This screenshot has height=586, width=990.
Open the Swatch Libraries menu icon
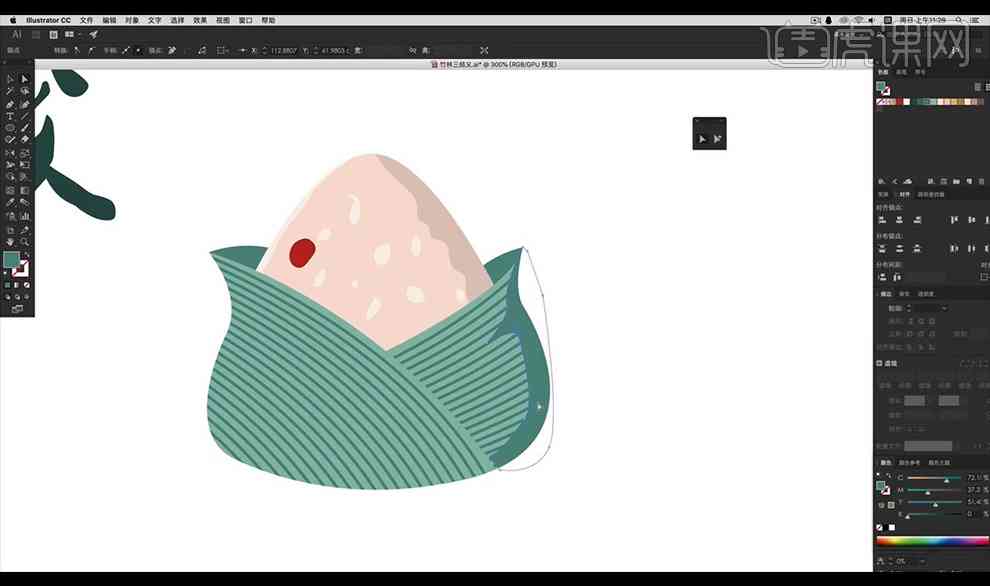(x=881, y=181)
